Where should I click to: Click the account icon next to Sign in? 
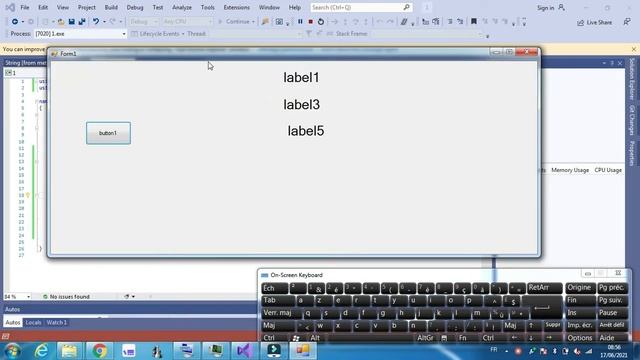pos(562,7)
